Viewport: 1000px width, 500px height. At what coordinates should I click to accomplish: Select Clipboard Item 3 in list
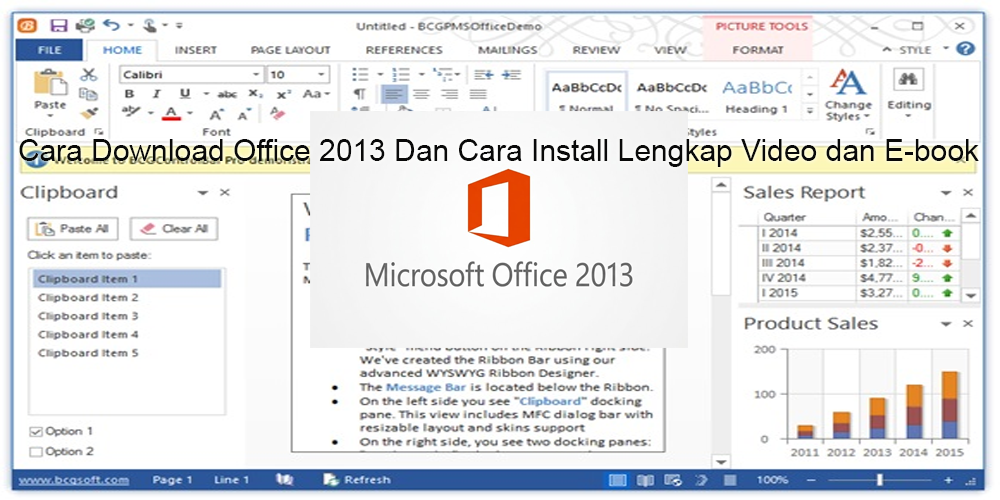click(126, 316)
